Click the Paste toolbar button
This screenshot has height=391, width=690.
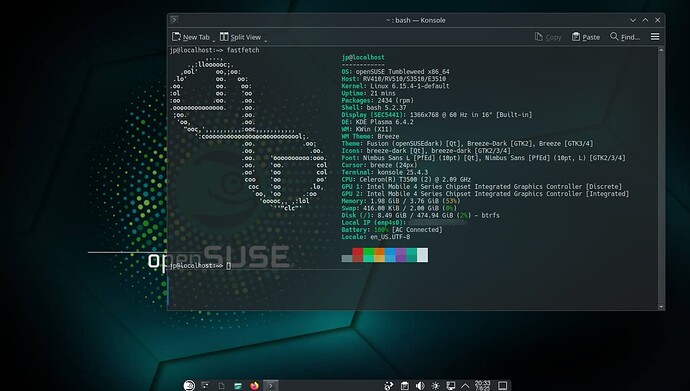pyautogui.click(x=586, y=37)
